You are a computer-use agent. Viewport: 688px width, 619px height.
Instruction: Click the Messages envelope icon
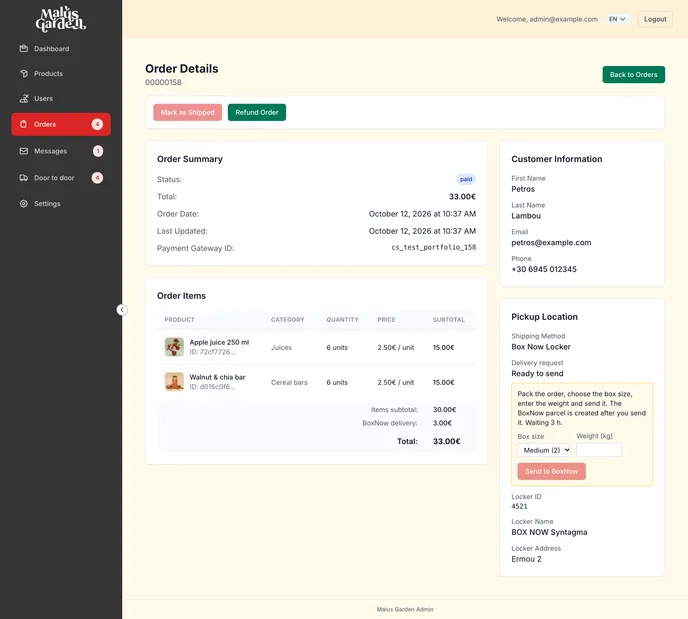[24, 151]
